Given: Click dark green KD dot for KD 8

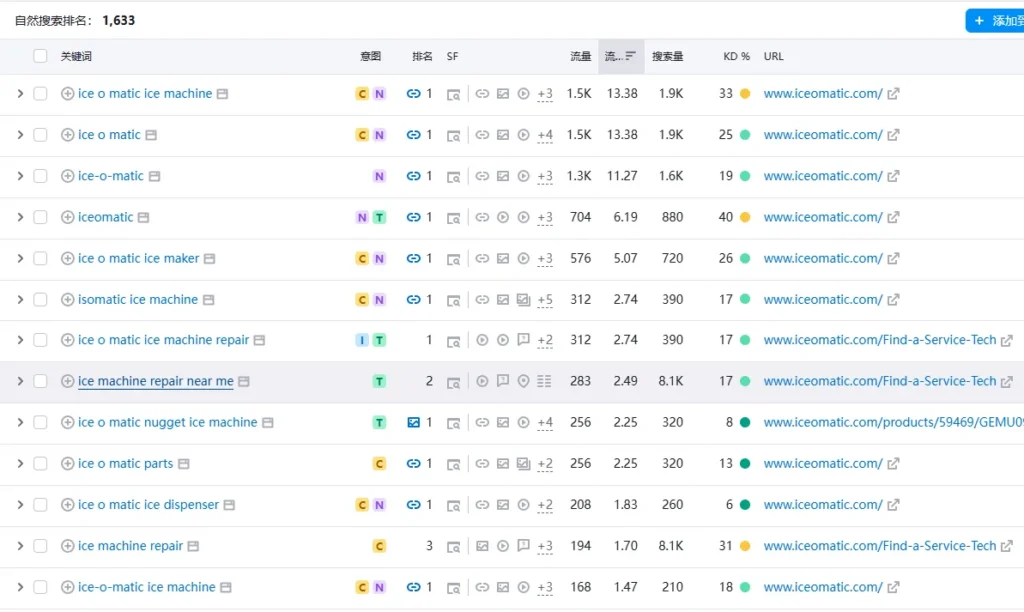Looking at the screenshot, I should pyautogui.click(x=744, y=423).
